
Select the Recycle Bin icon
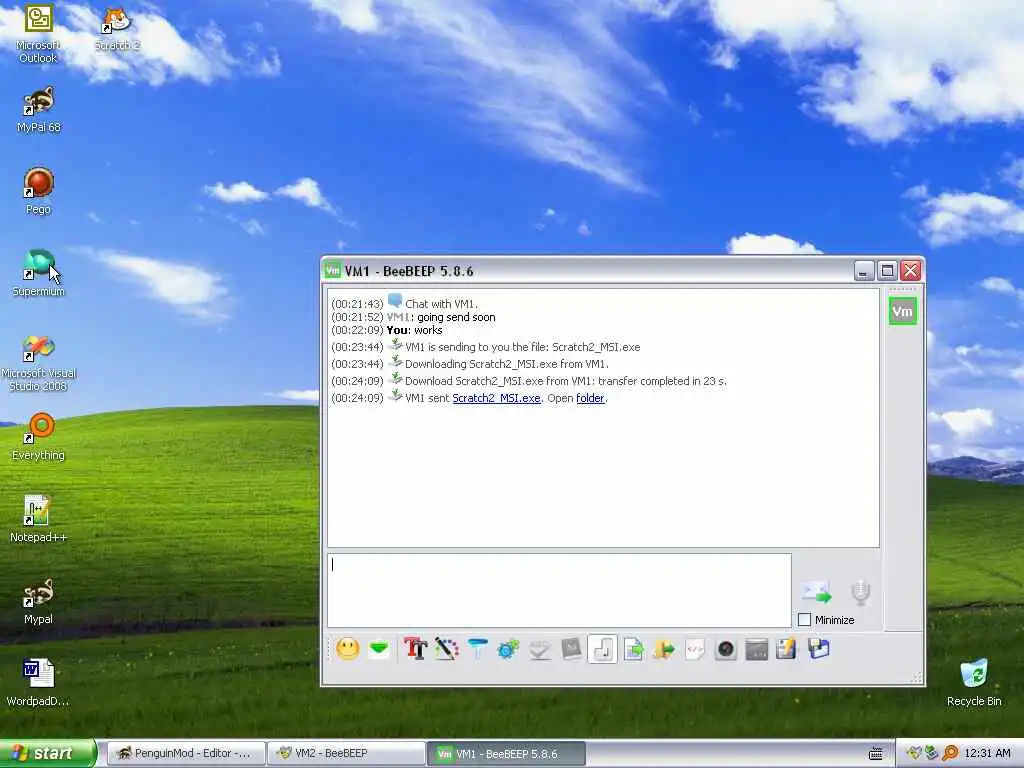coord(974,683)
